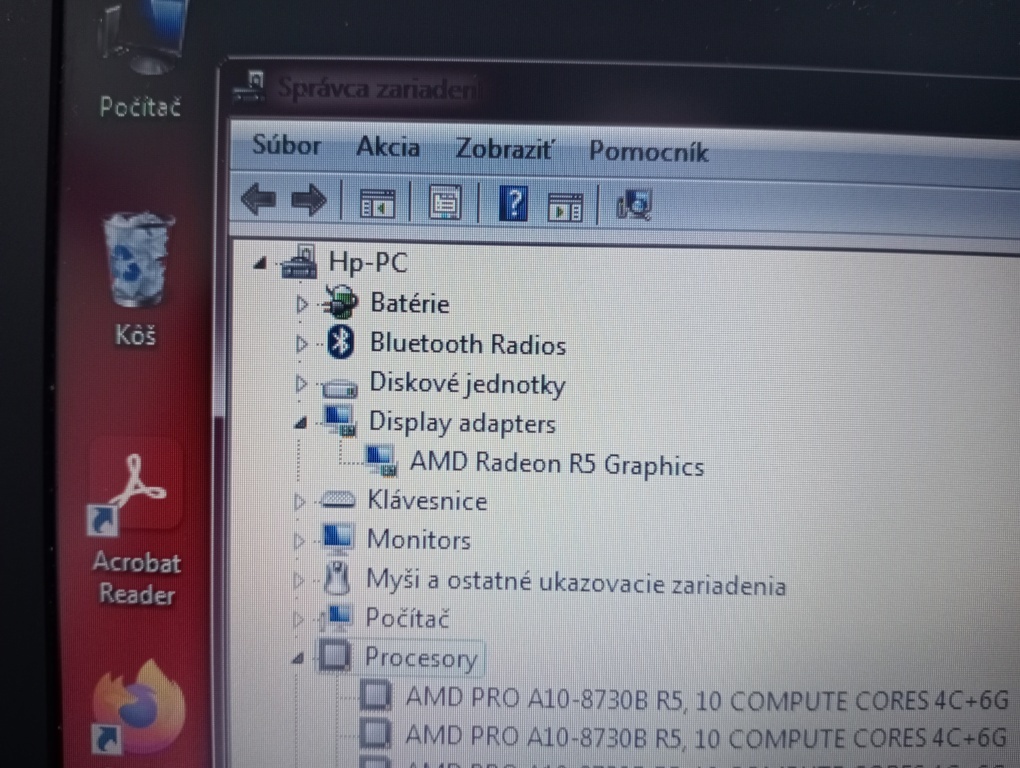Select AMD Radeon R5 Graphics entry

coord(557,464)
